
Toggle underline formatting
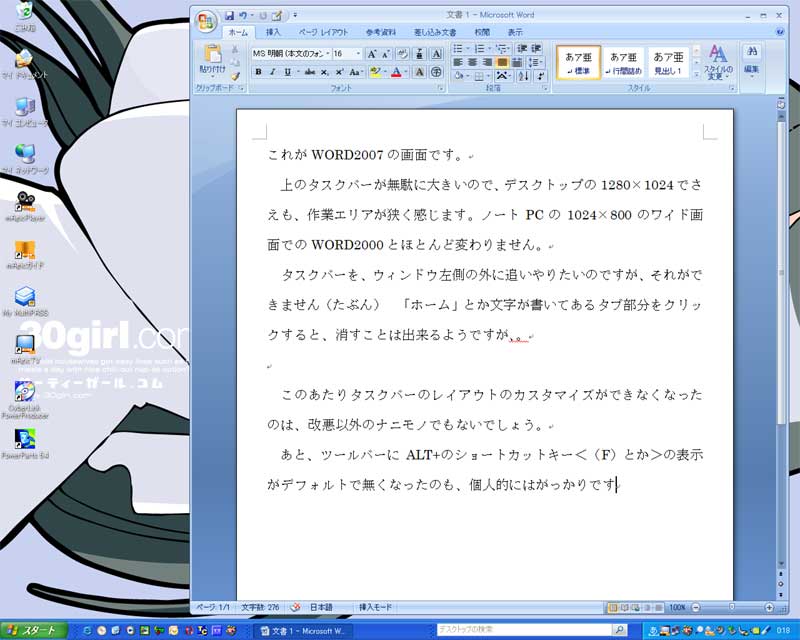[288, 72]
